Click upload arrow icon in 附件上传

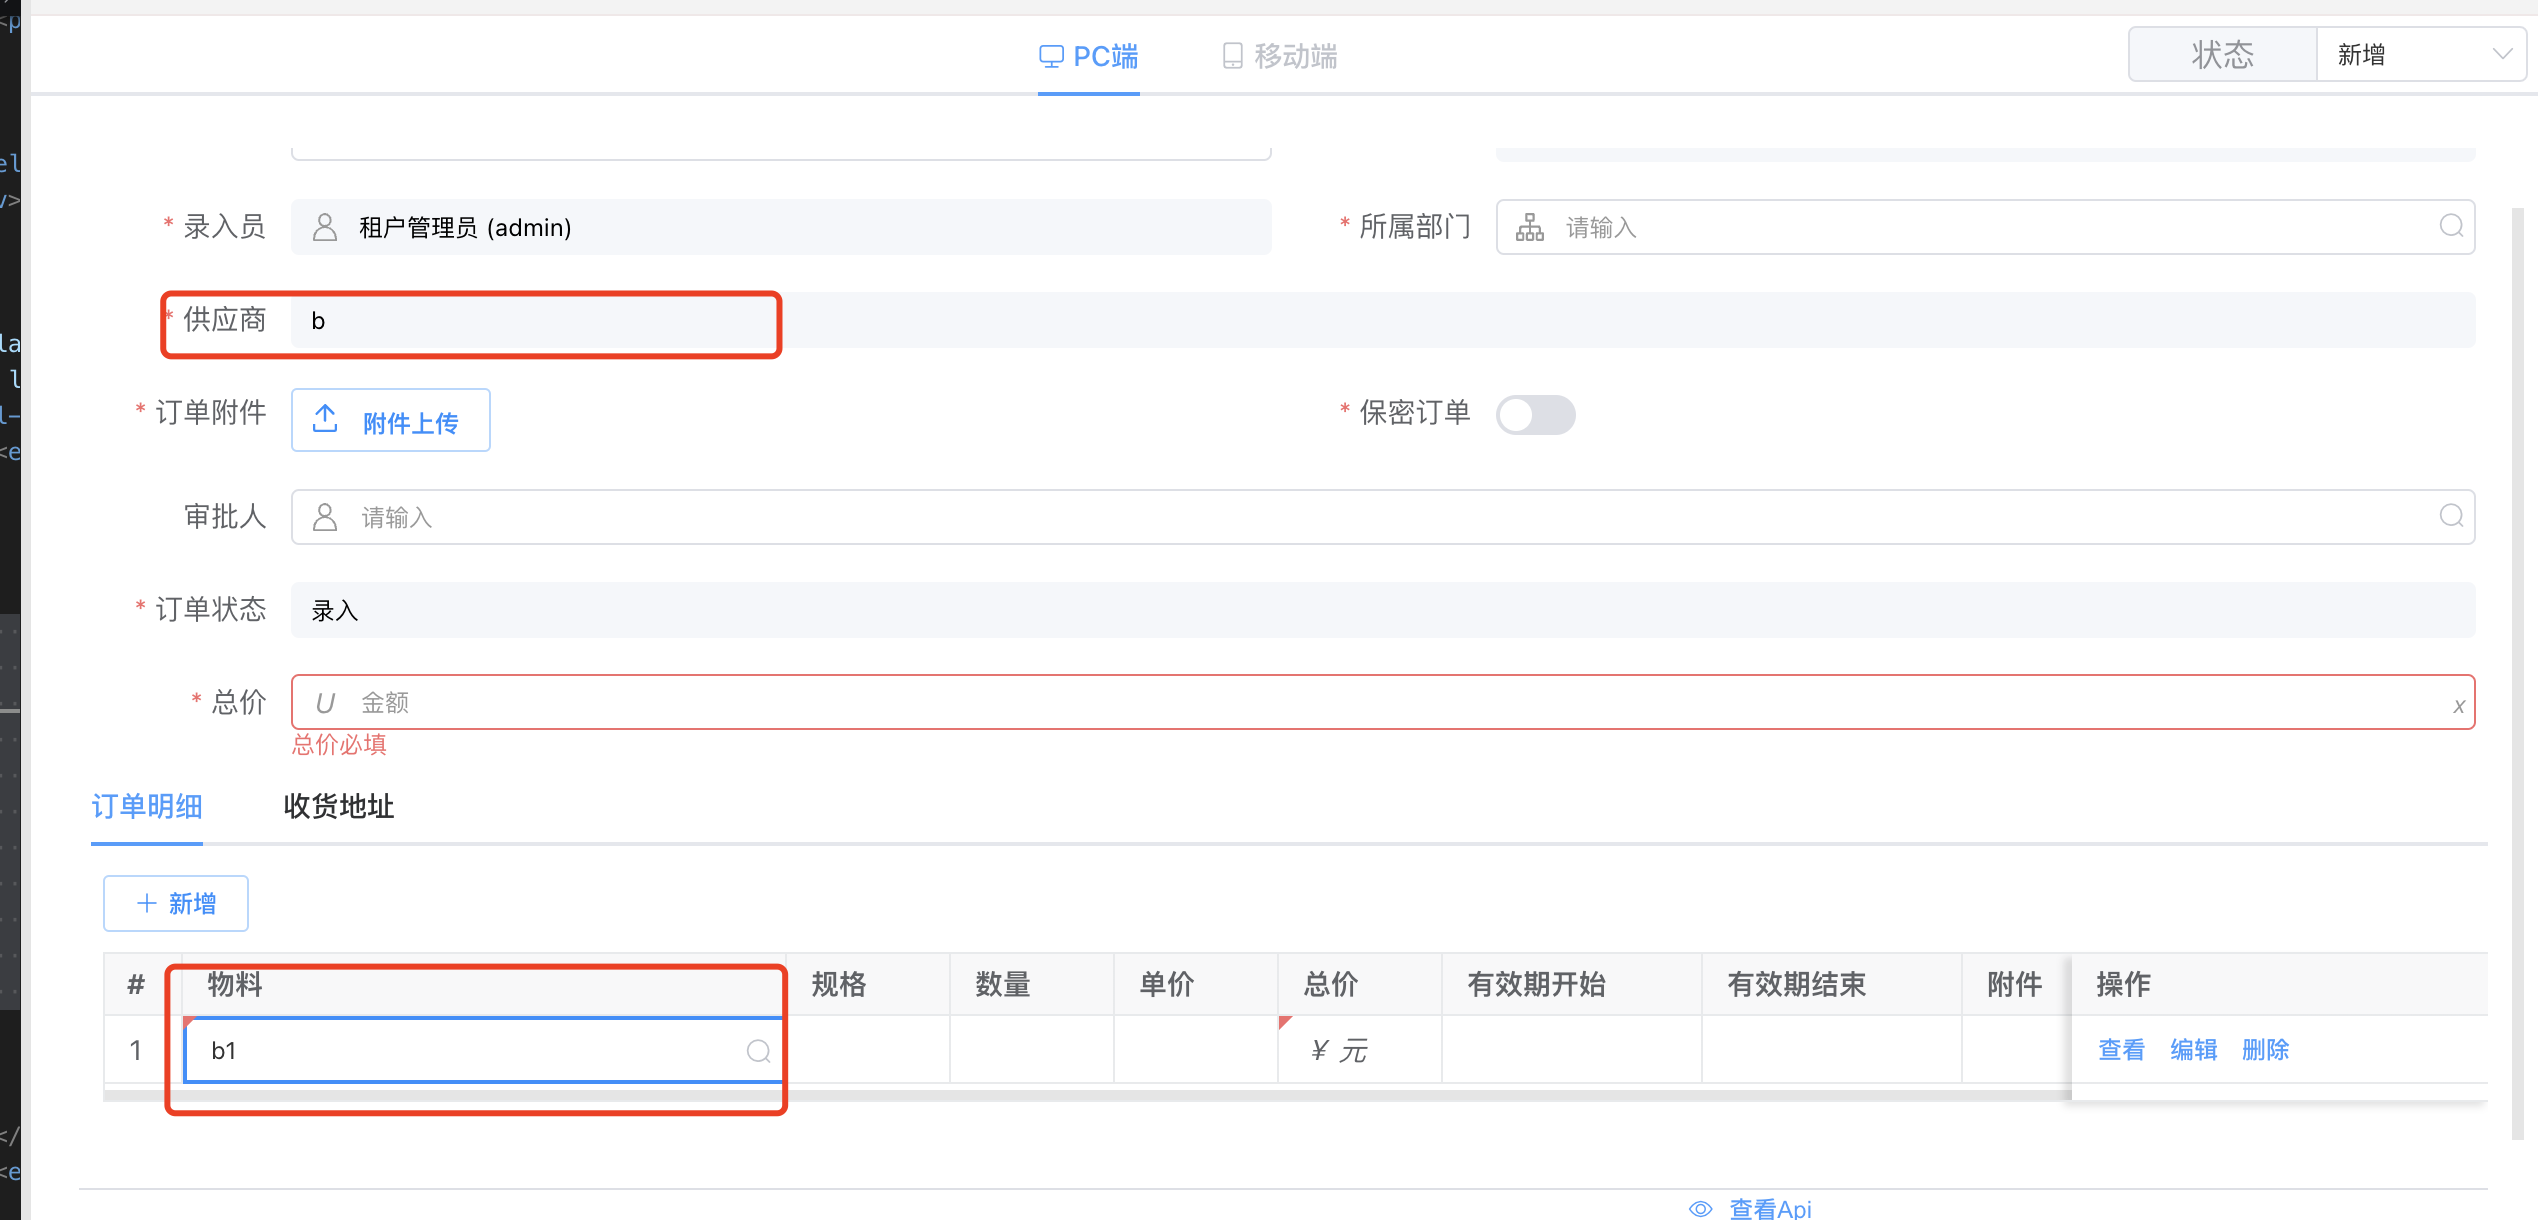325,419
